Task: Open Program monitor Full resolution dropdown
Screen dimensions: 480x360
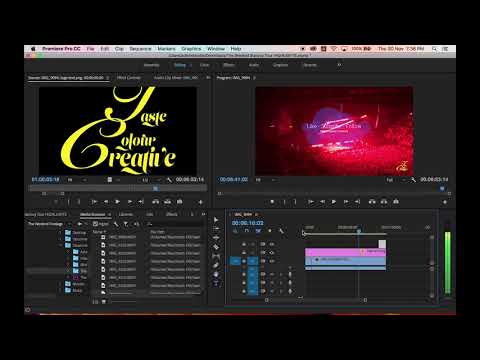Action: (395, 180)
